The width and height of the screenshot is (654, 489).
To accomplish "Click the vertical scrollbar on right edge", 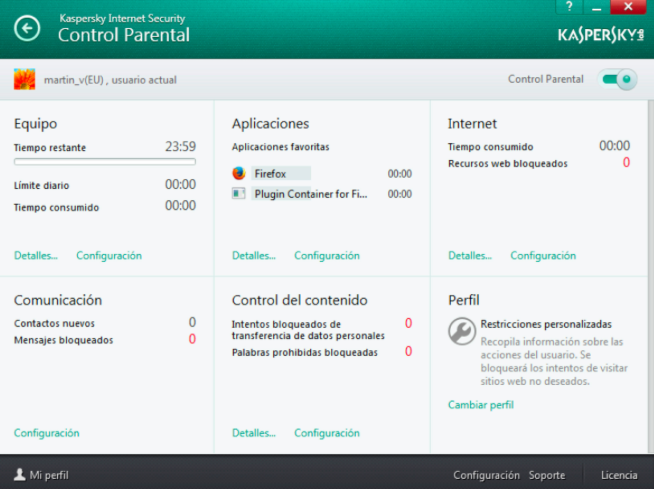I will (651, 276).
